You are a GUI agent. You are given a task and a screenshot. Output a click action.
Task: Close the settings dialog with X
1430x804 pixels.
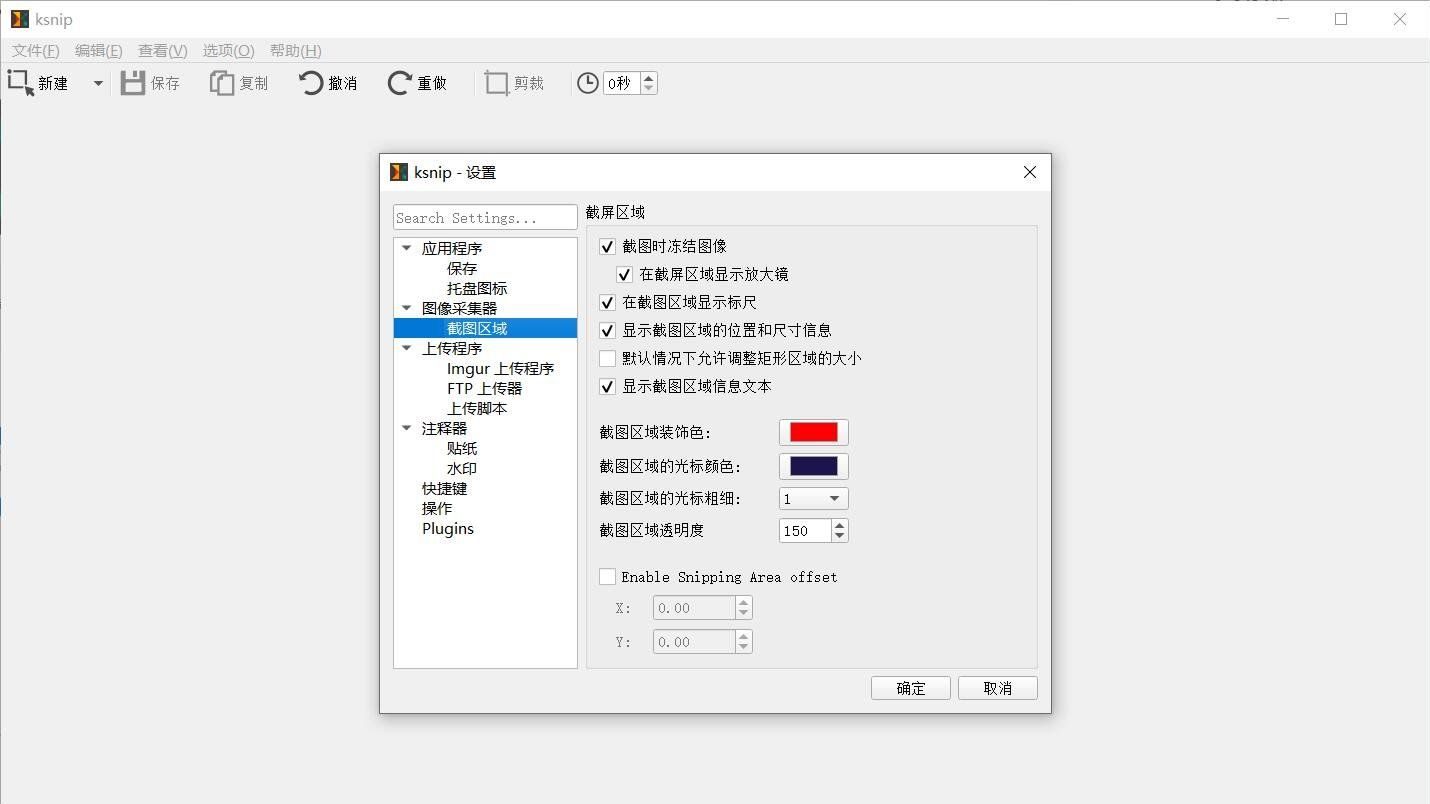(1030, 172)
